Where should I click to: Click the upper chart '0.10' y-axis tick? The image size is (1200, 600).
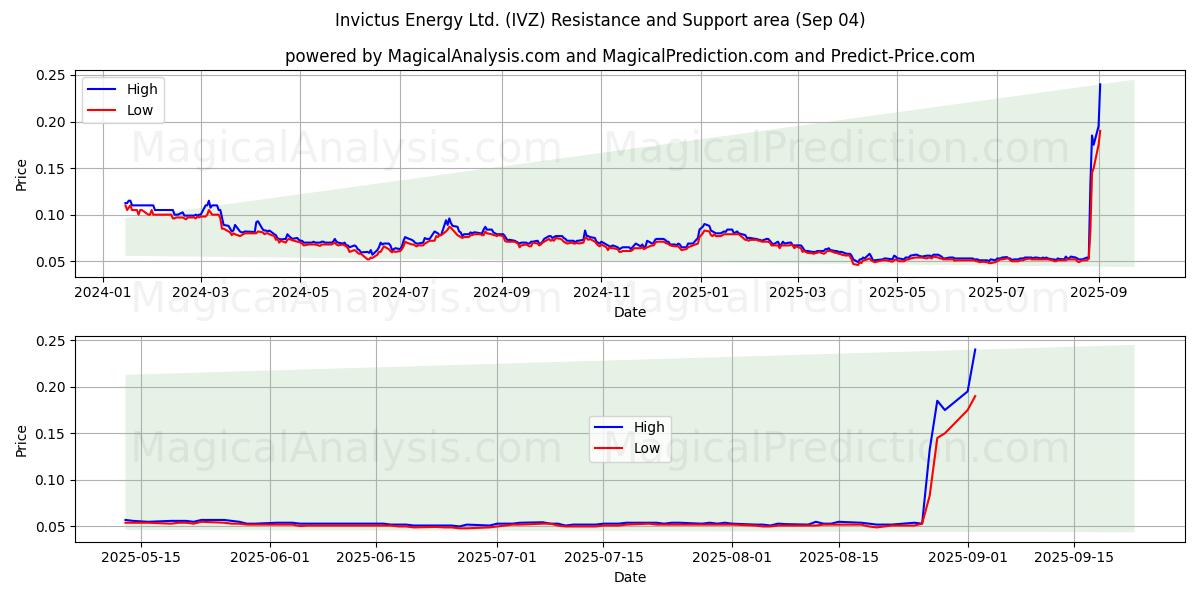(x=52, y=215)
